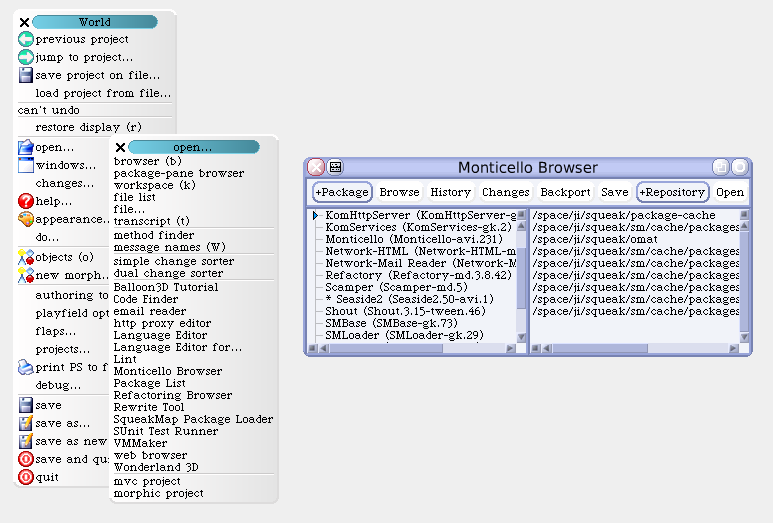Click repository list vertical scrollbar up arrow
The image size is (773, 523).
point(744,226)
